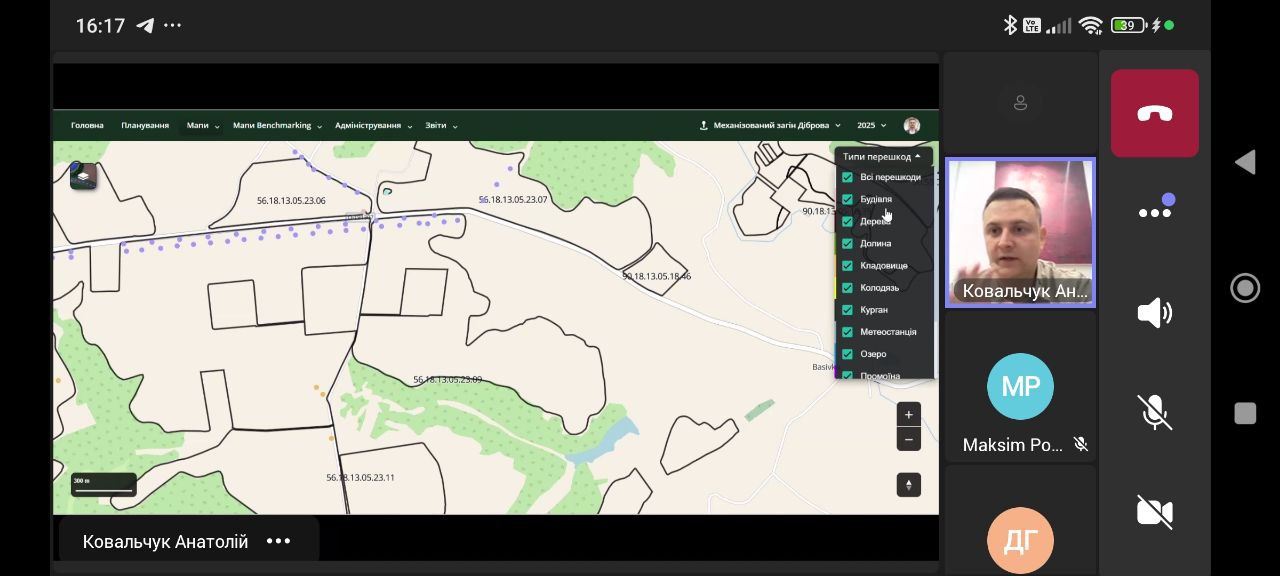Zoom out the map with minus button

pos(908,440)
